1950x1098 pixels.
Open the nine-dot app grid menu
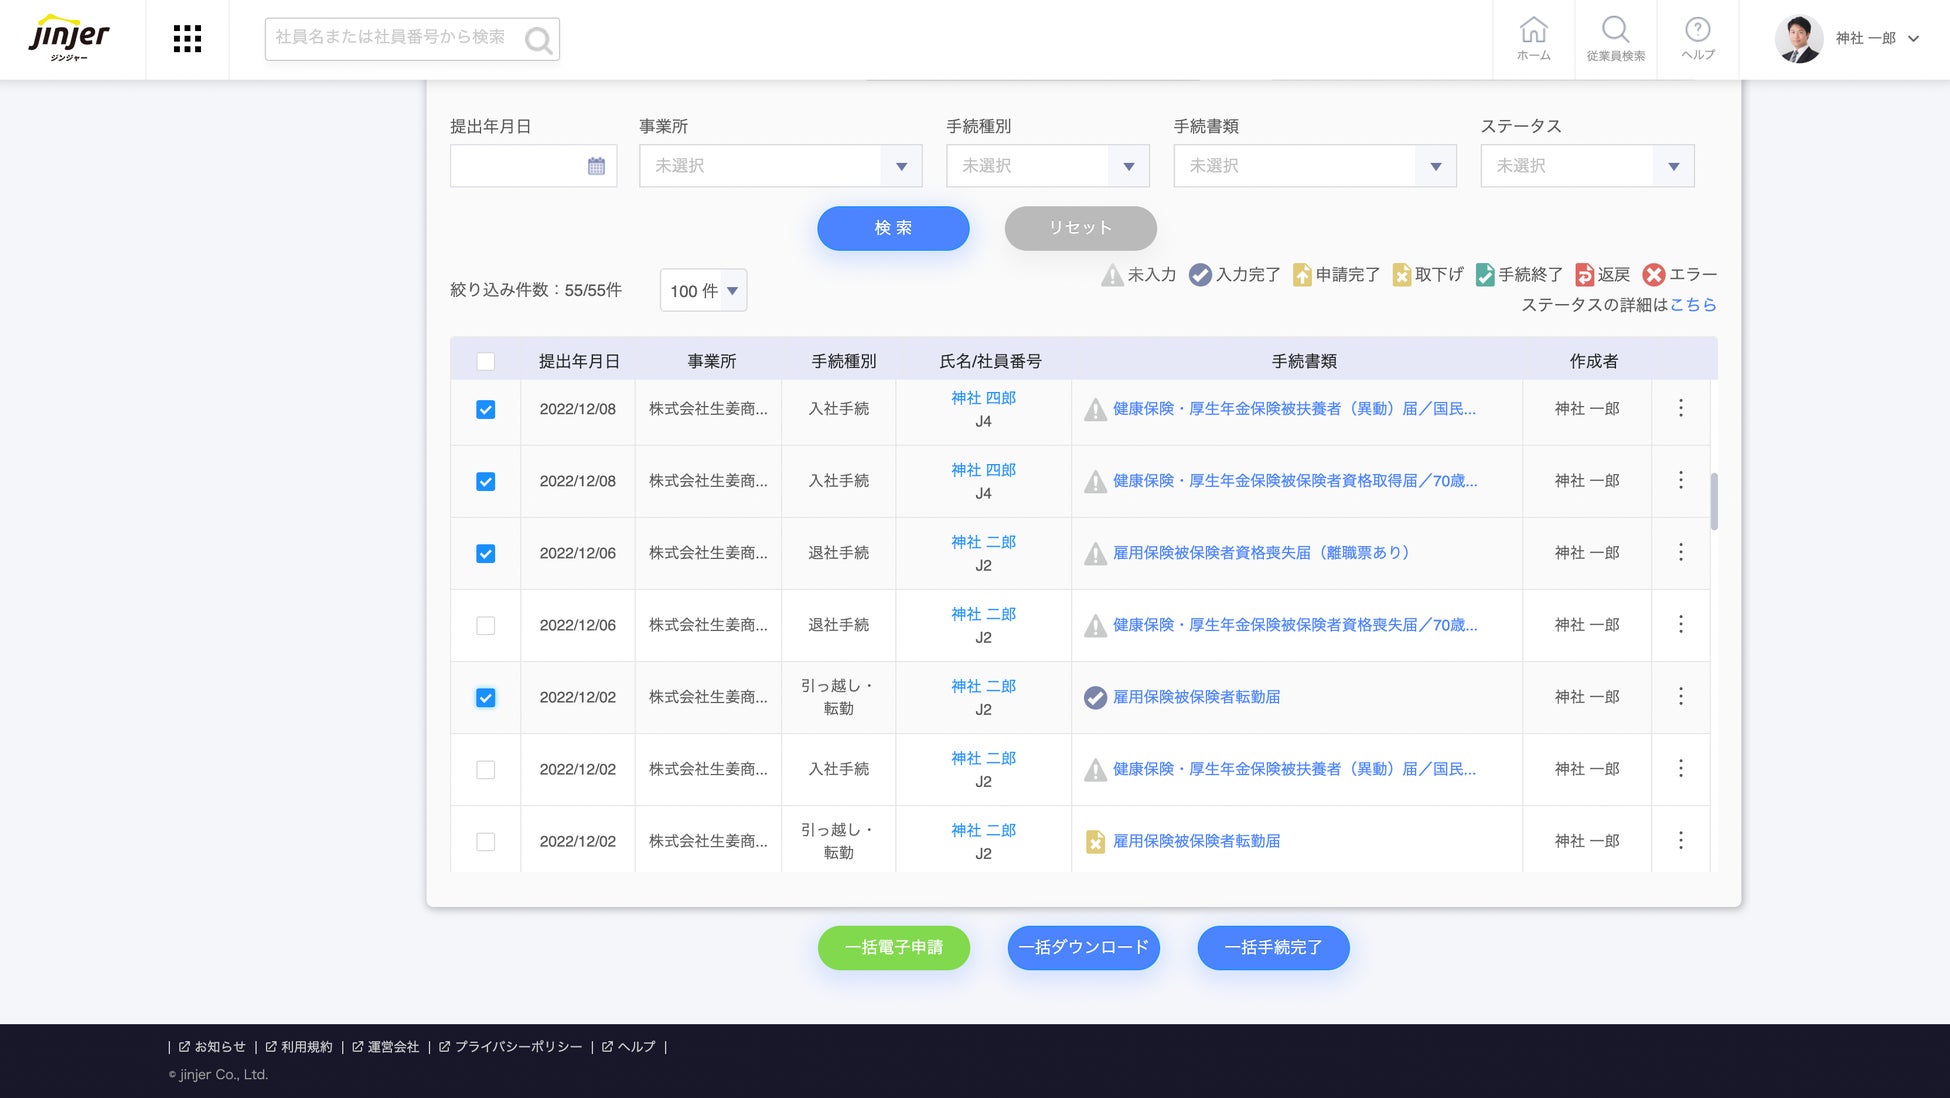pos(187,39)
